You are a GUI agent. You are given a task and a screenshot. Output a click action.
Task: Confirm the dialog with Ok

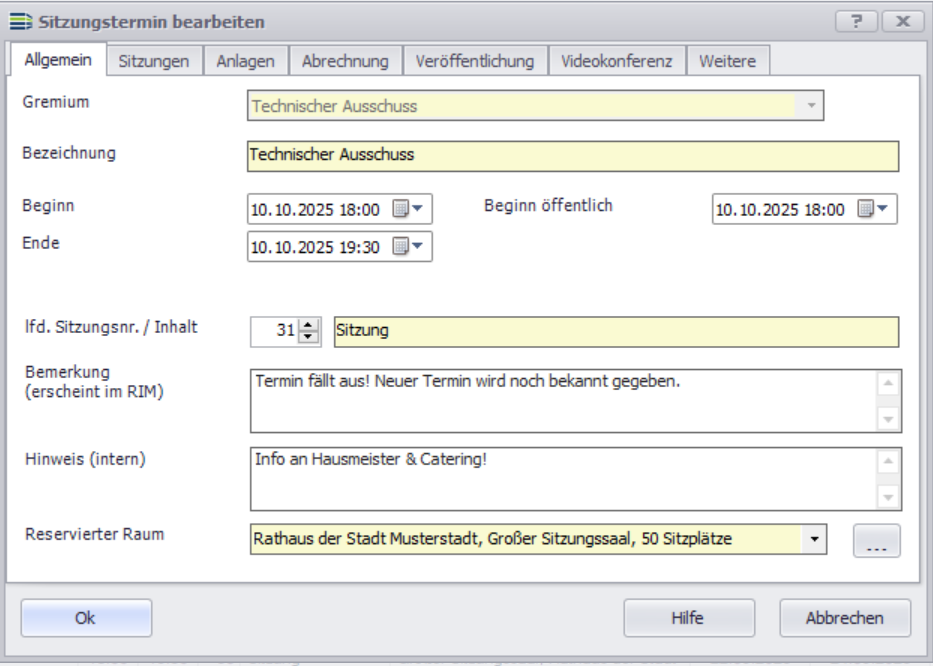[x=86, y=618]
